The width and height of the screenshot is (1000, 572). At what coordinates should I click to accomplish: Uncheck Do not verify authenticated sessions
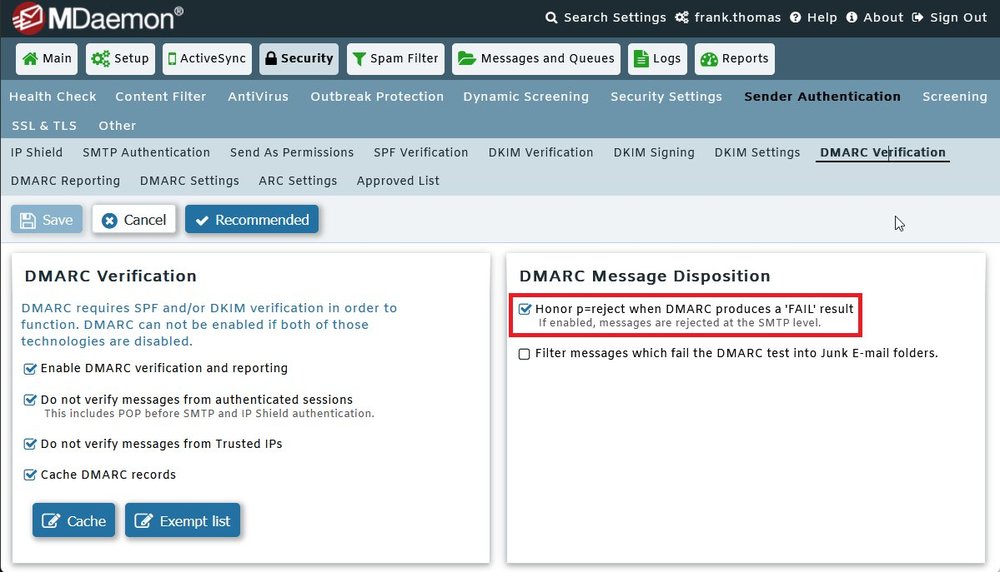coord(29,400)
